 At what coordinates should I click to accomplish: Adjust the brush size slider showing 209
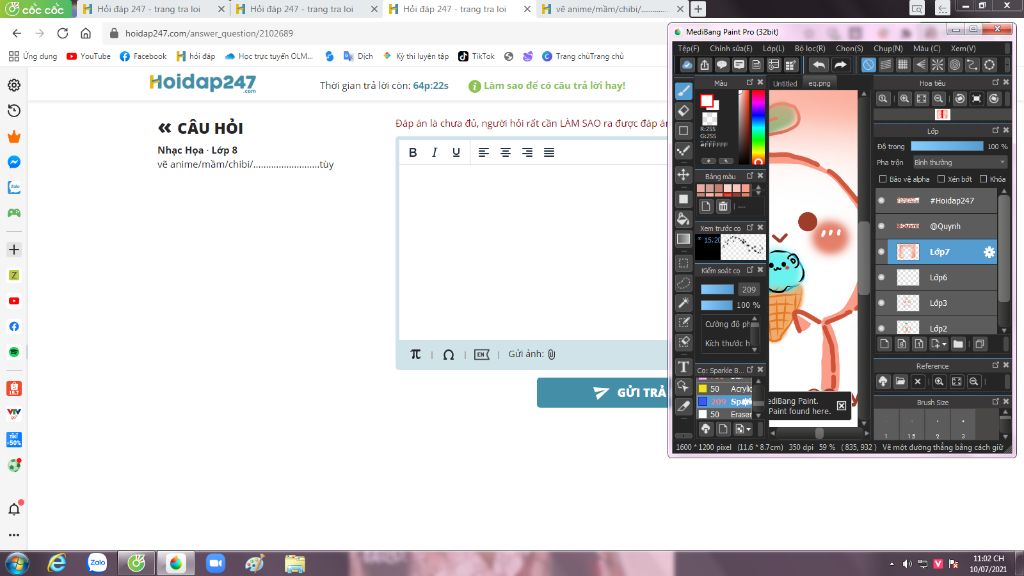click(717, 289)
